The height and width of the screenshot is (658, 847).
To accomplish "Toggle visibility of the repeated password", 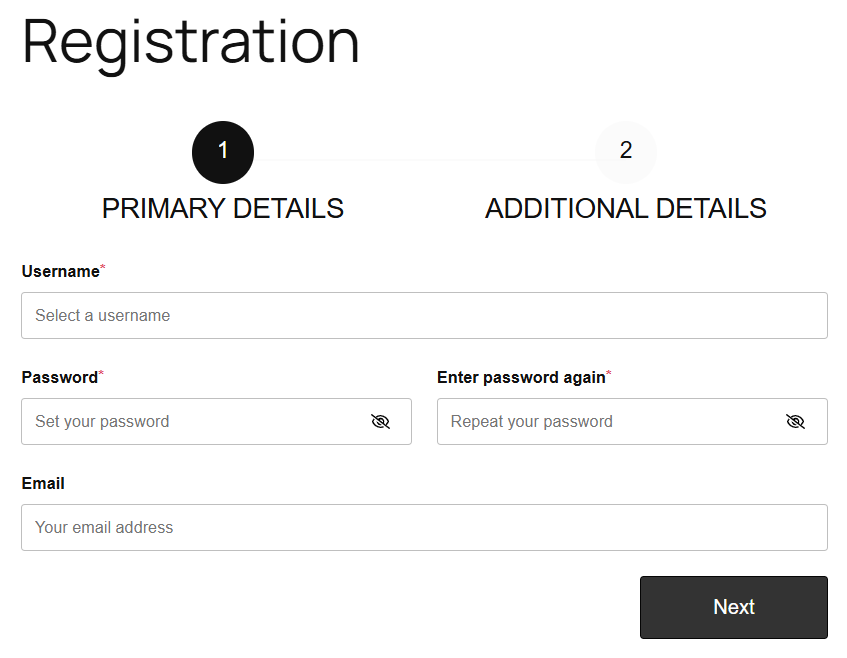I will pyautogui.click(x=795, y=421).
